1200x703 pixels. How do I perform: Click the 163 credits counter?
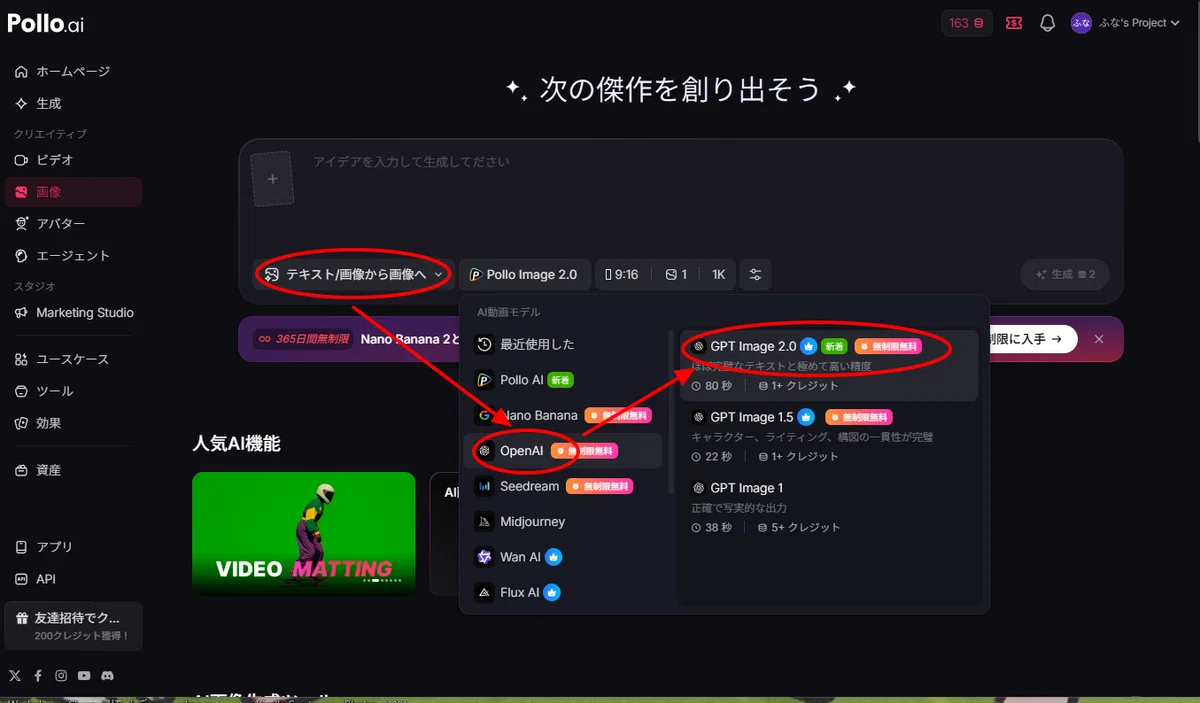[x=967, y=23]
